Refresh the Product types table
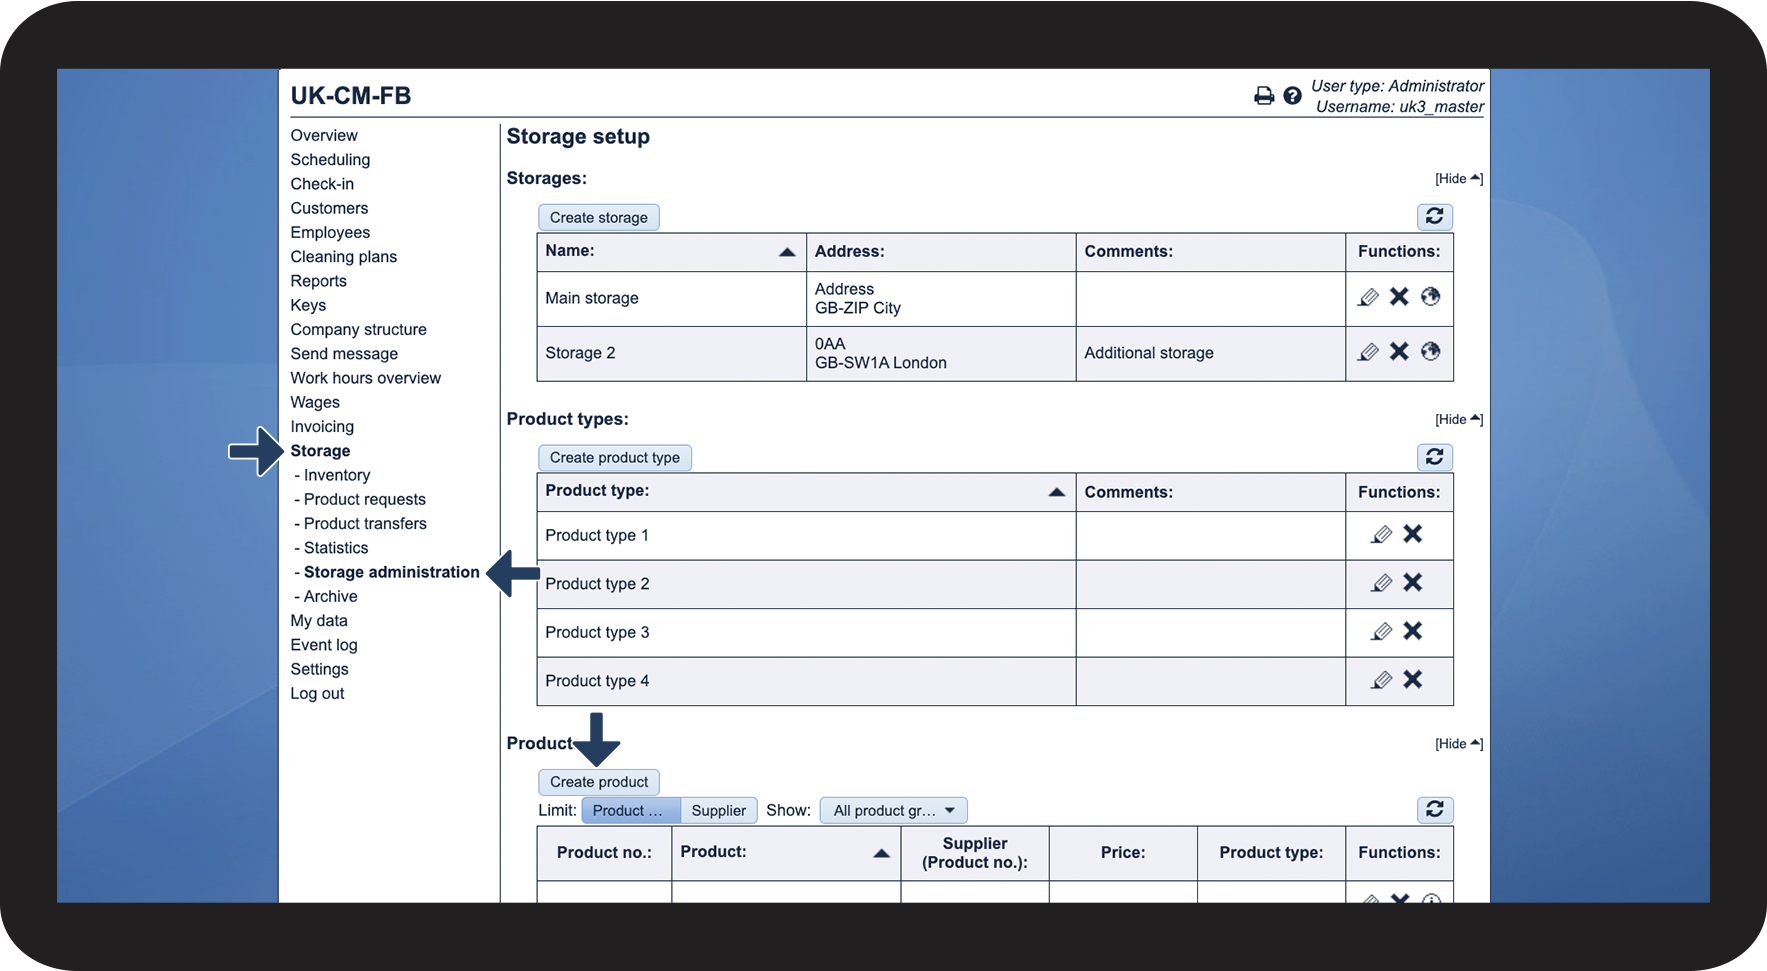 (x=1435, y=457)
